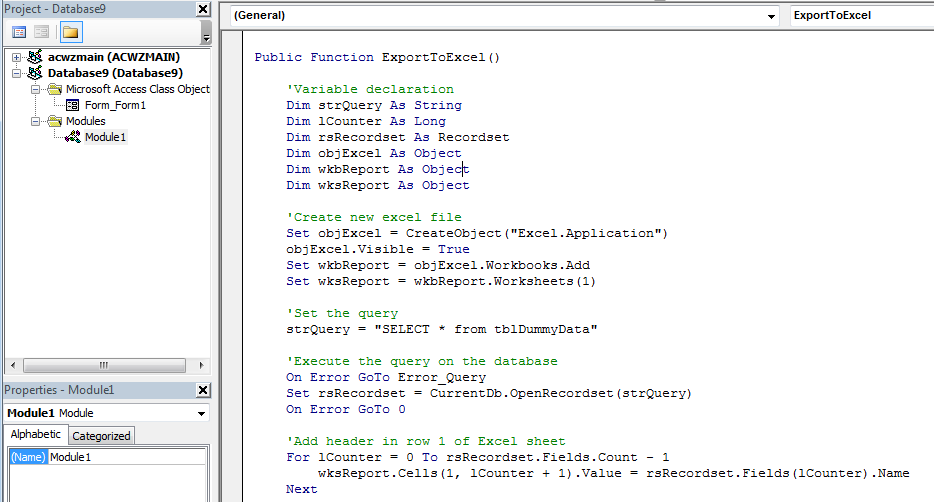Click the Dim objExcel As Object line
934x502 pixels.
[x=374, y=154]
